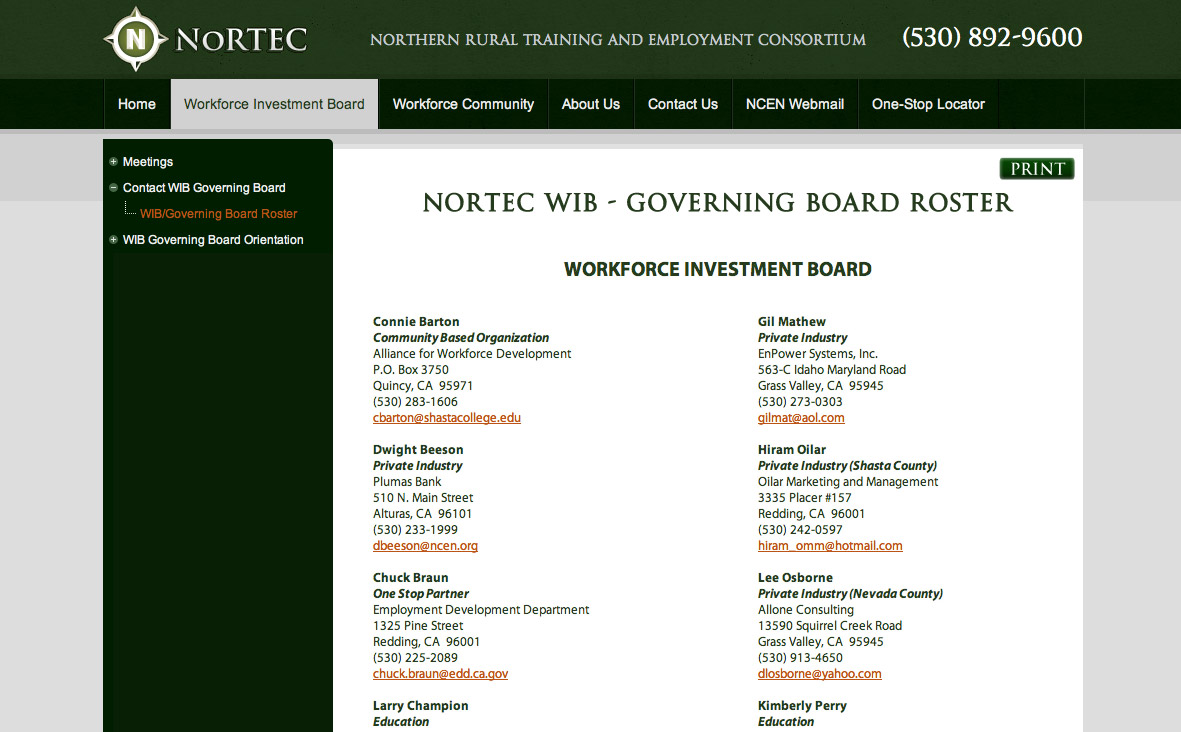
Task: Select WIB Governing Board Orientation item
Action: [213, 239]
